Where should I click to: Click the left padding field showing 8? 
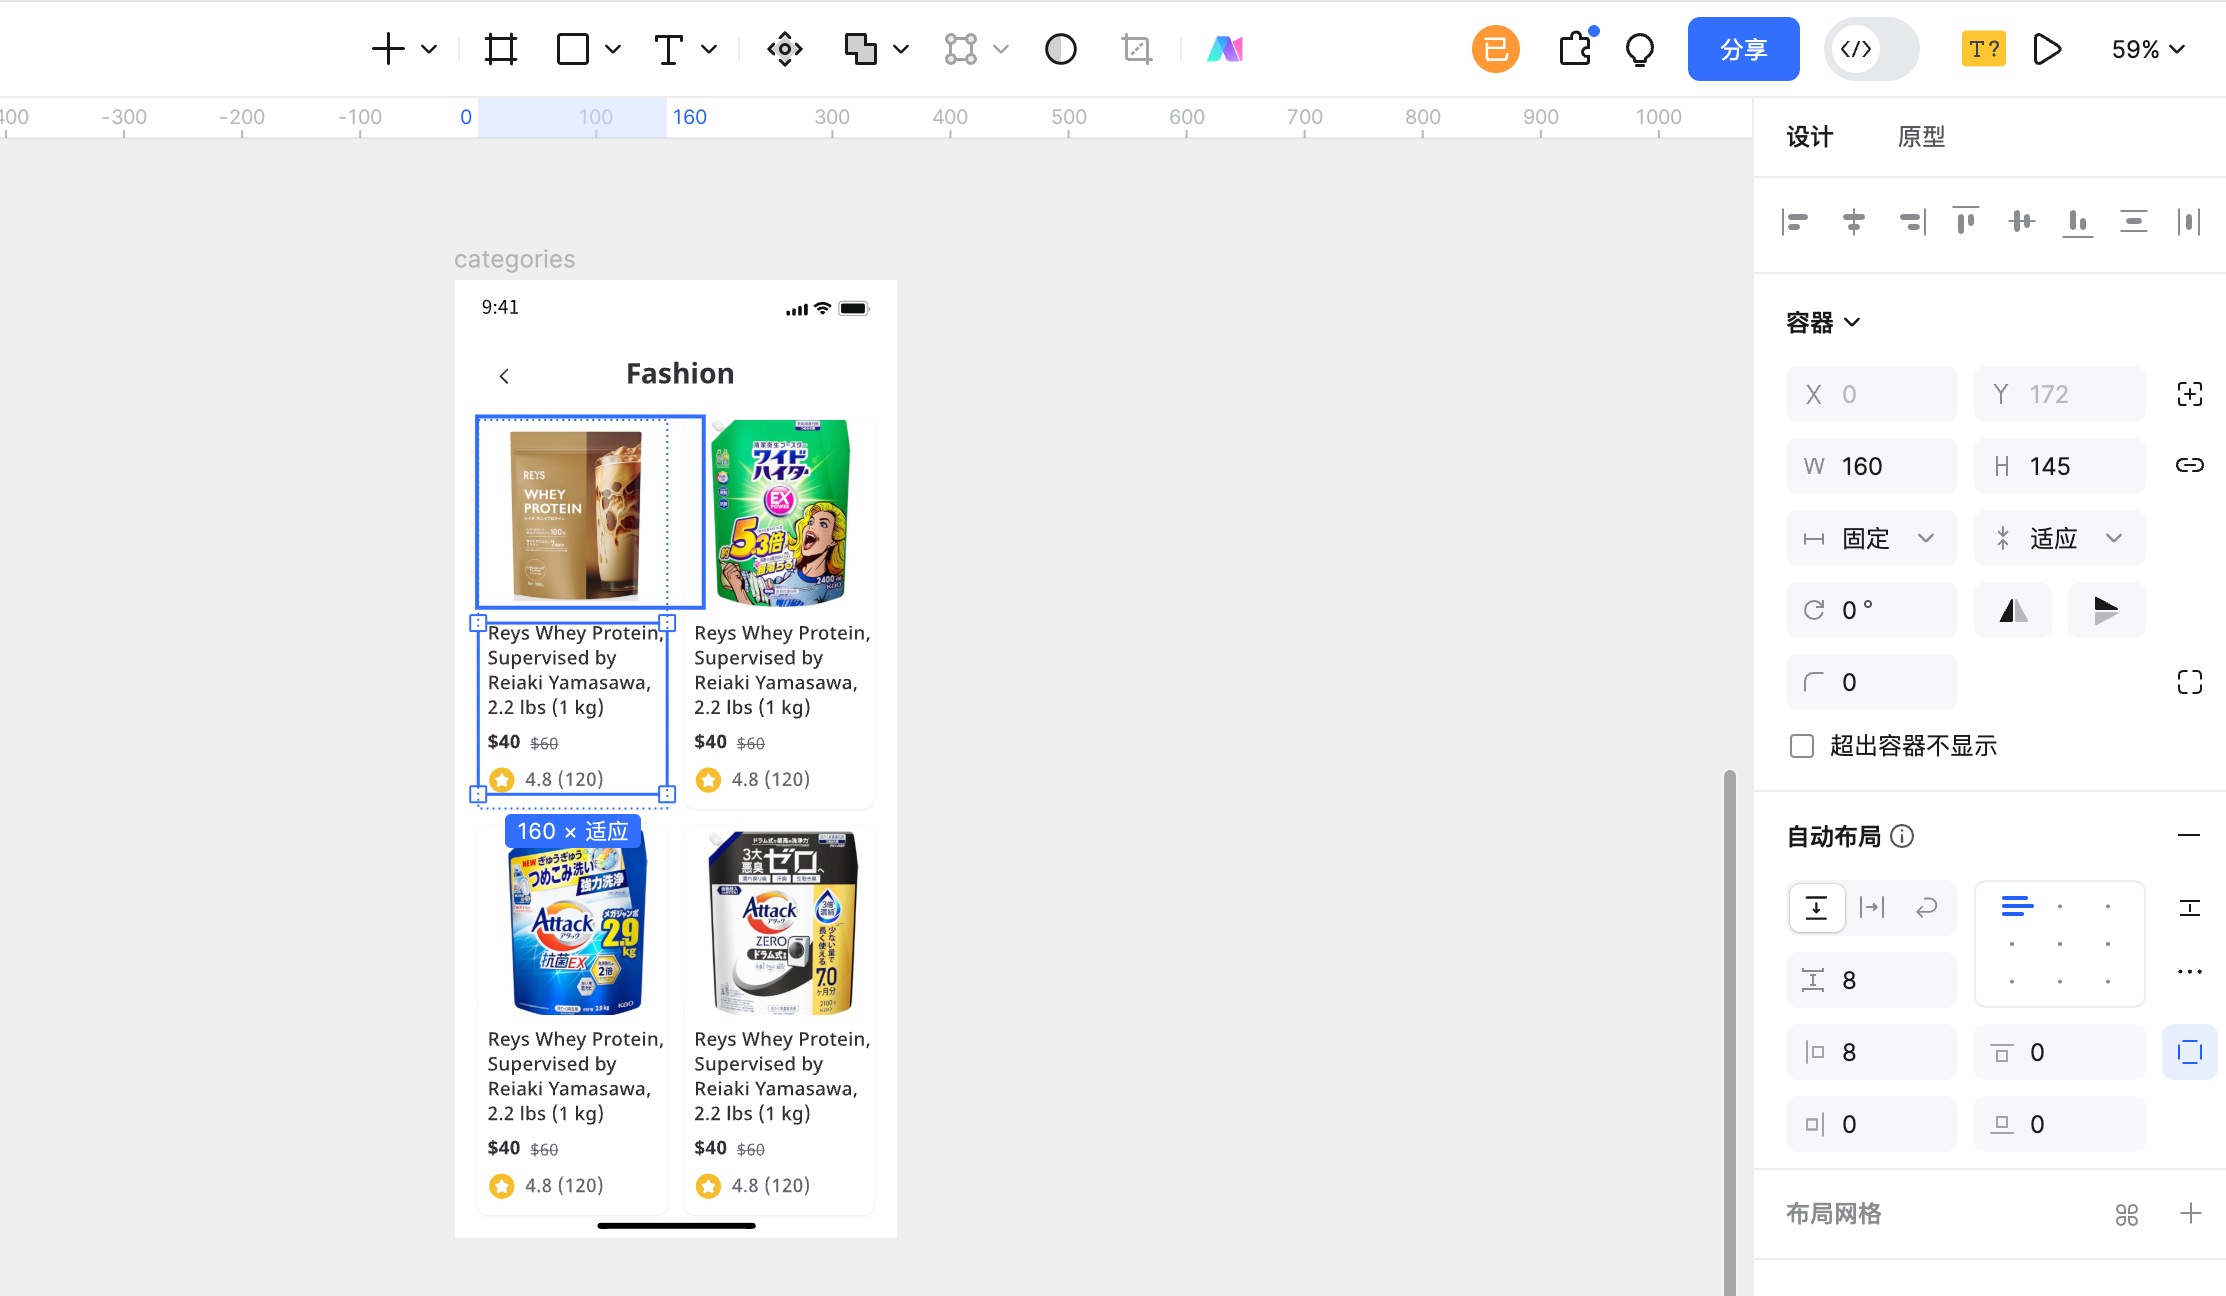[x=1872, y=1052]
